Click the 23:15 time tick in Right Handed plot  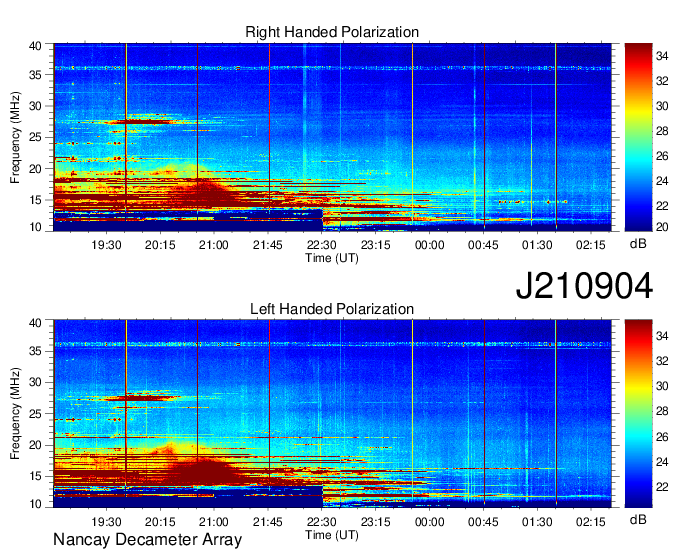(x=376, y=245)
